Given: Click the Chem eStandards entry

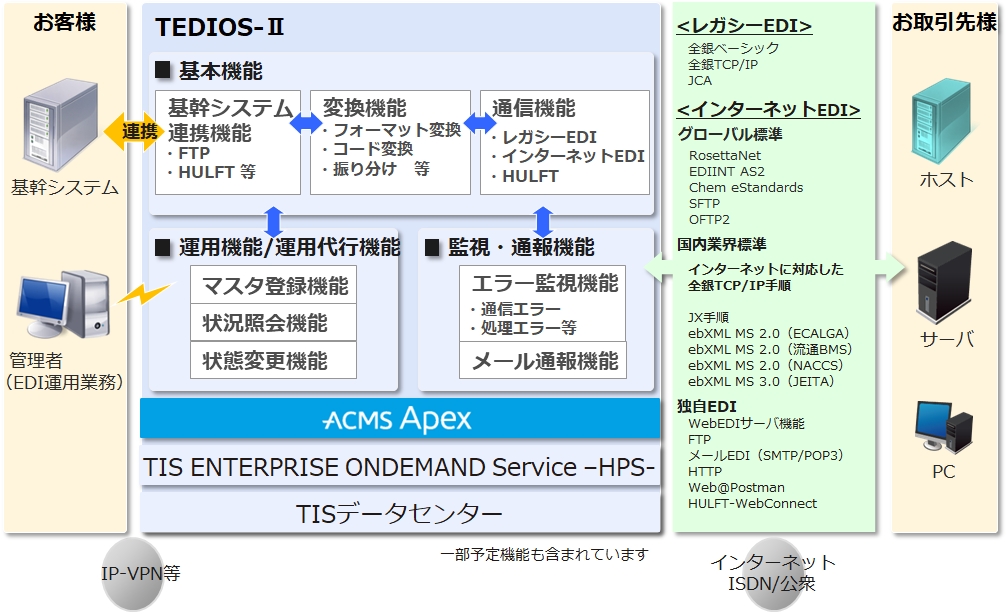Looking at the screenshot, I should coord(746,188).
